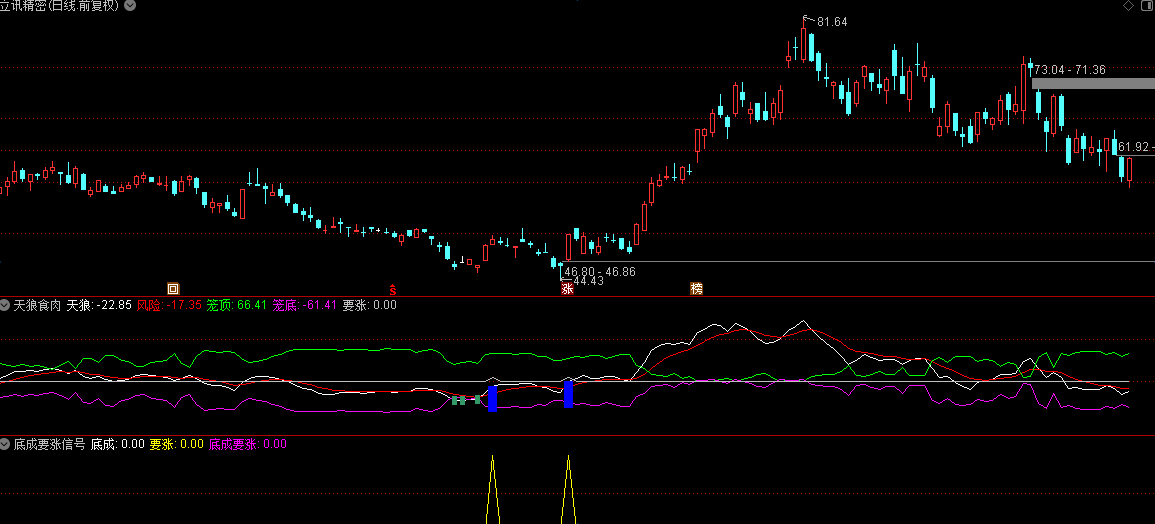Click the second yellow 要涨 spike
Screen dimensions: 1155x524
point(568,489)
